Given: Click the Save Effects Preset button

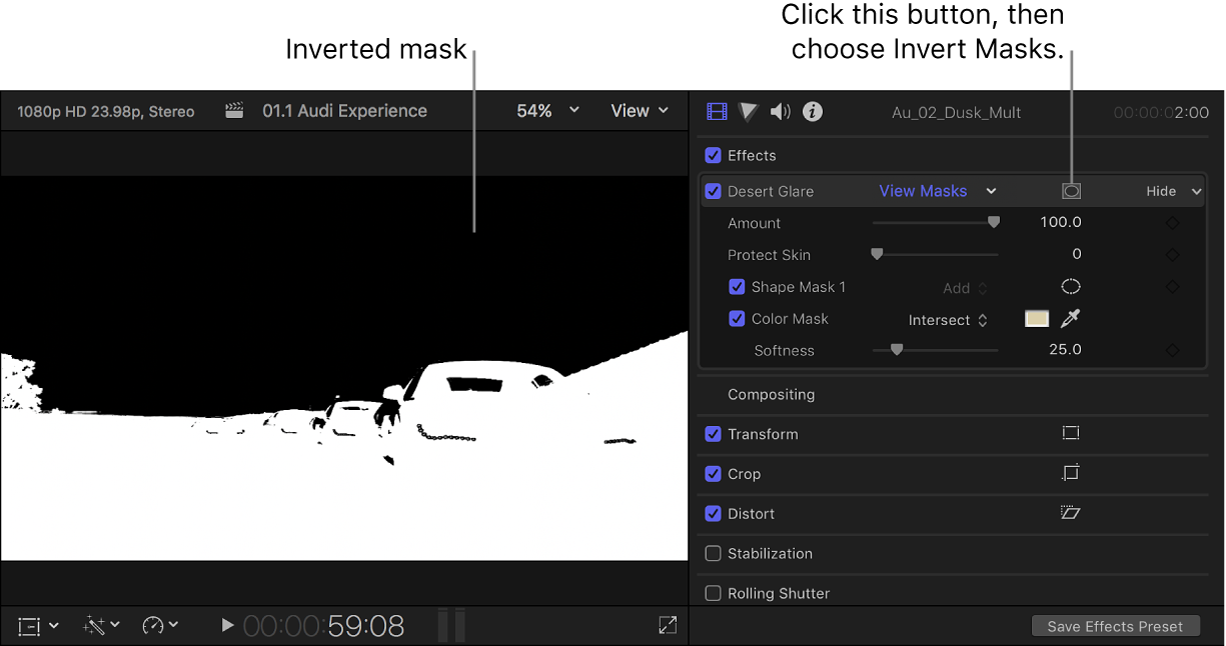Looking at the screenshot, I should [x=1115, y=625].
